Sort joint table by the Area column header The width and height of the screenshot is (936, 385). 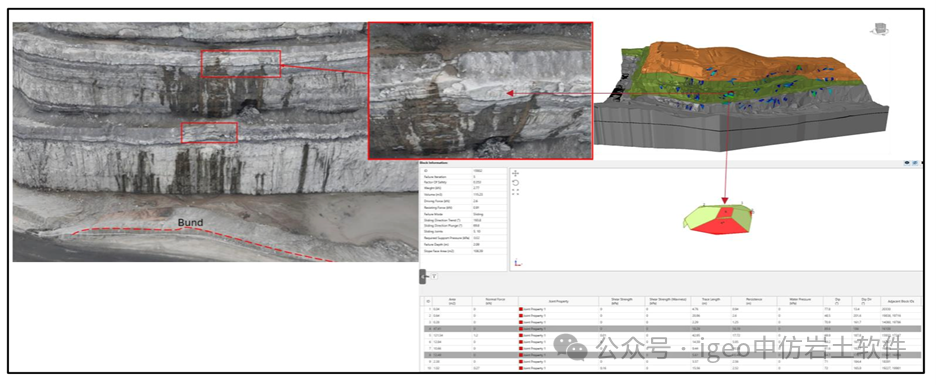click(452, 302)
